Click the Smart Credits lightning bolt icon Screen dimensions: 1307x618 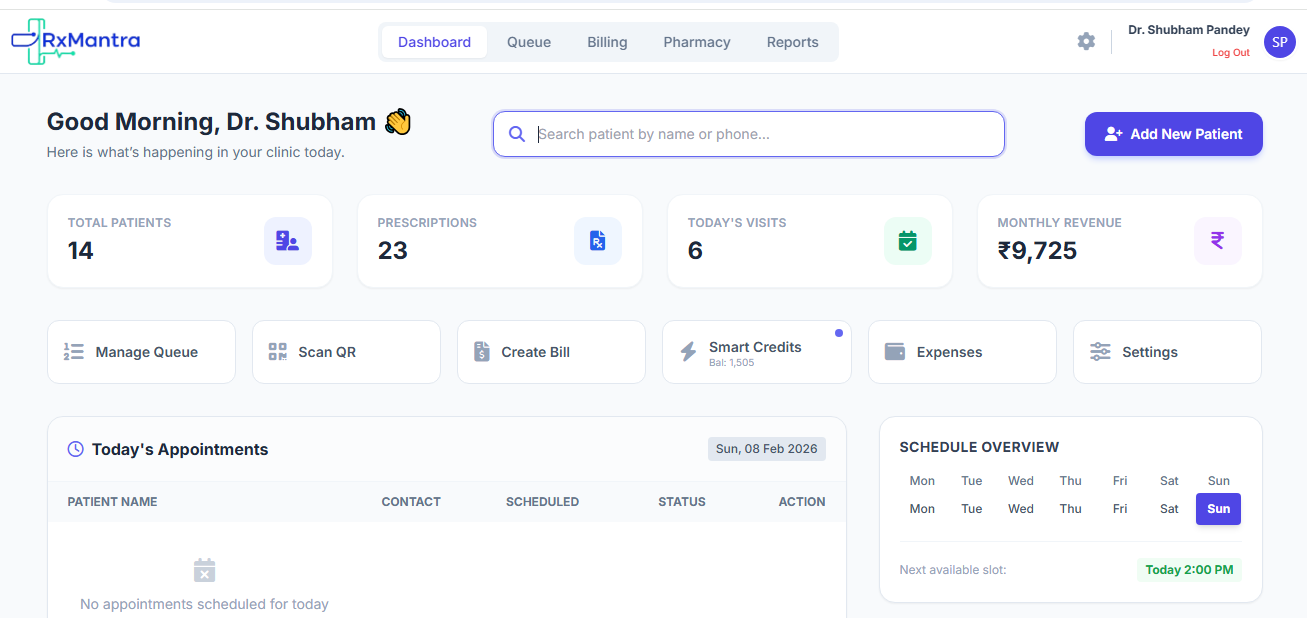[687, 351]
